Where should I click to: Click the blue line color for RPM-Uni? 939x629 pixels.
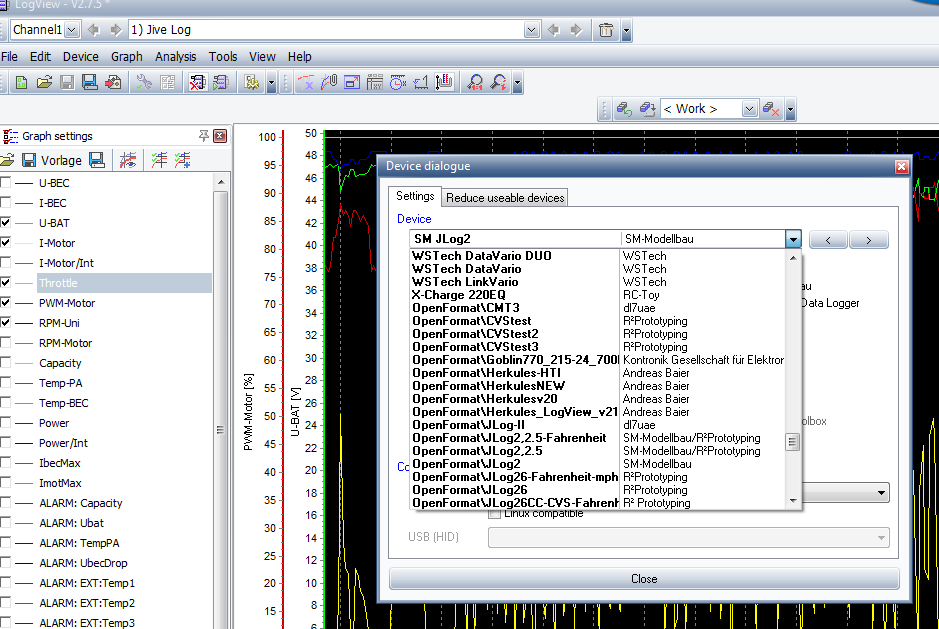tap(24, 323)
